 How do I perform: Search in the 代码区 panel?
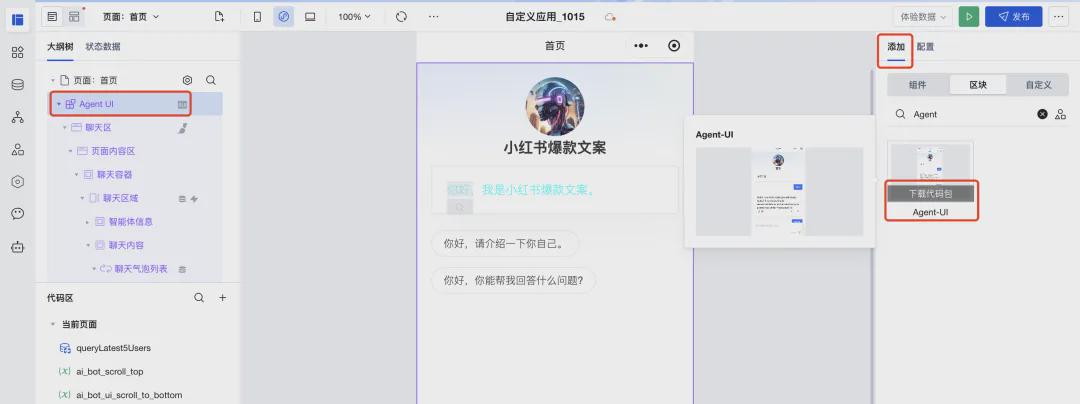[x=199, y=298]
